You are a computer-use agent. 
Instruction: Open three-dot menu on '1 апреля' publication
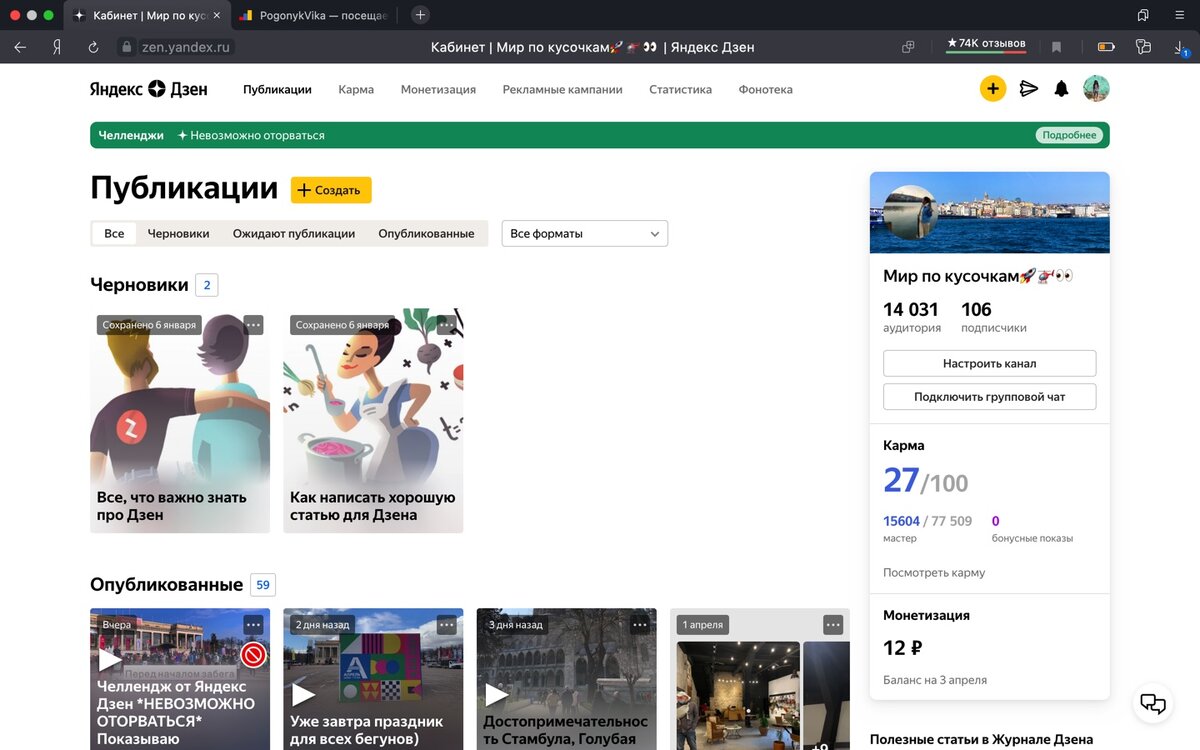coord(833,625)
